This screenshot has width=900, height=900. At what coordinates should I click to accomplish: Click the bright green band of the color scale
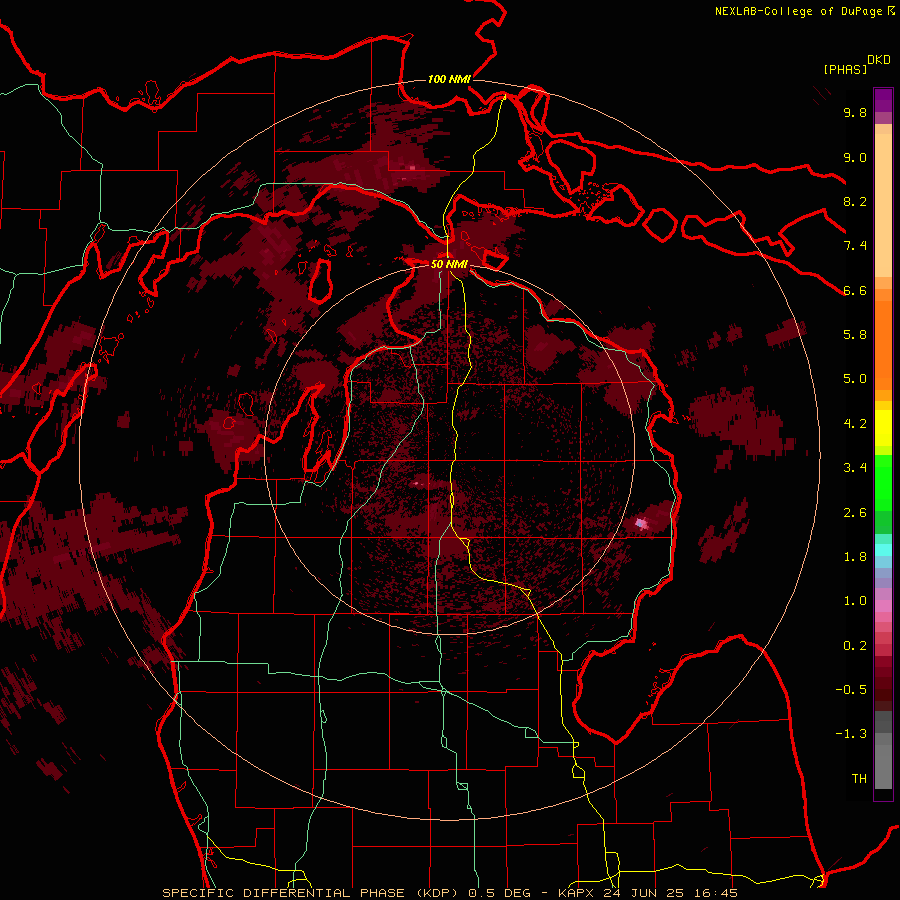883,483
